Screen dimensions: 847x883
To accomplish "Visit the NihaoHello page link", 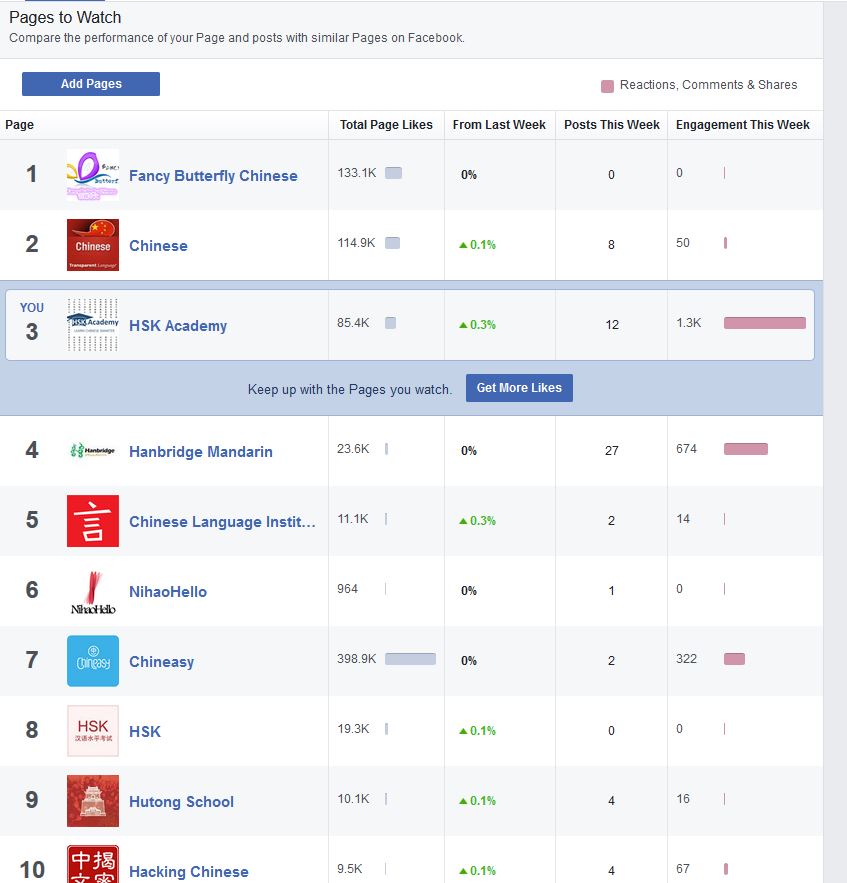I will 168,591.
